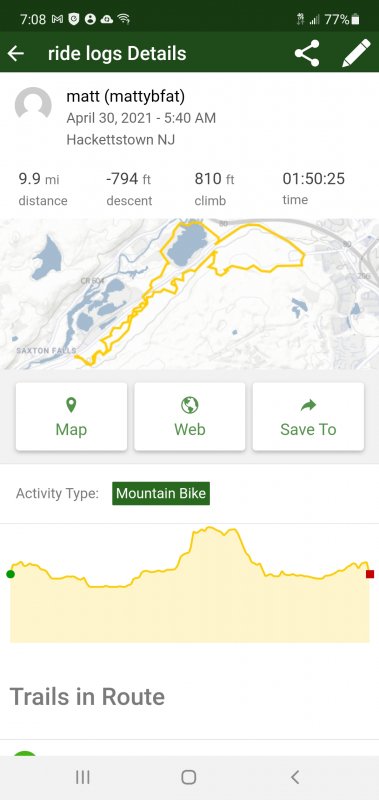379x800 pixels.
Task: Tap the green start marker on elevation chart
Action: coord(10,574)
